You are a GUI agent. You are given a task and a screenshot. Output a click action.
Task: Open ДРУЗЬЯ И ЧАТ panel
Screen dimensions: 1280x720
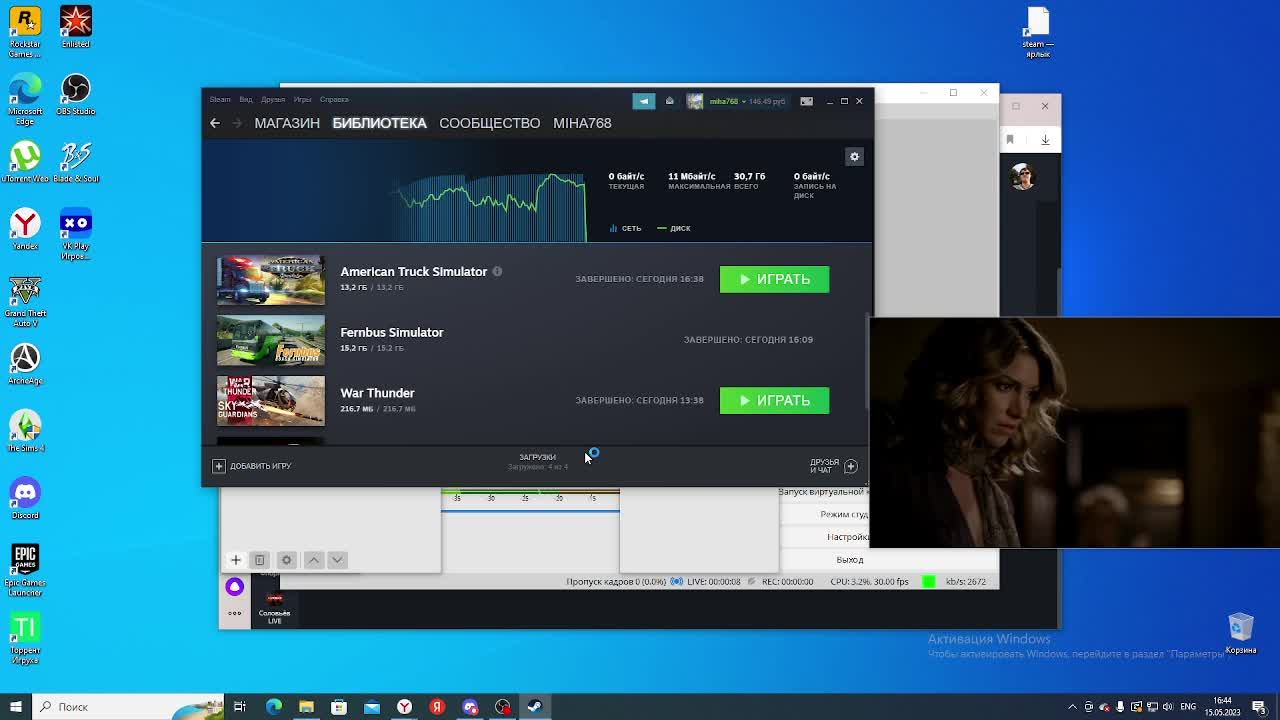click(824, 466)
